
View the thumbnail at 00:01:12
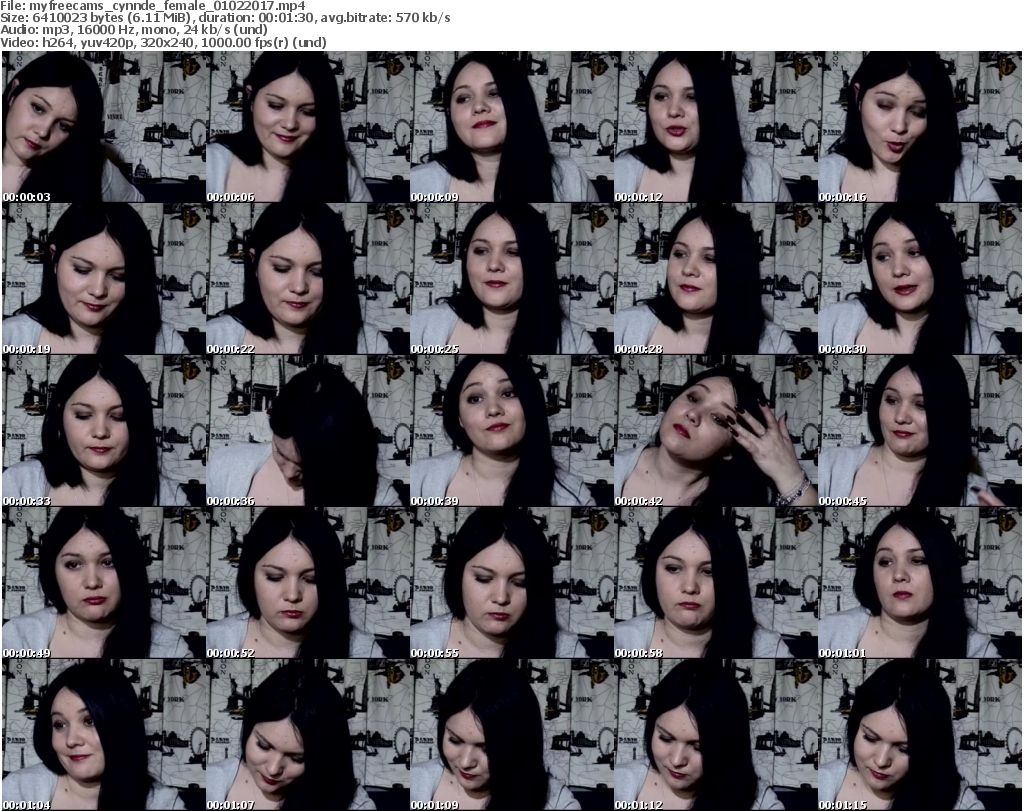coord(716,735)
